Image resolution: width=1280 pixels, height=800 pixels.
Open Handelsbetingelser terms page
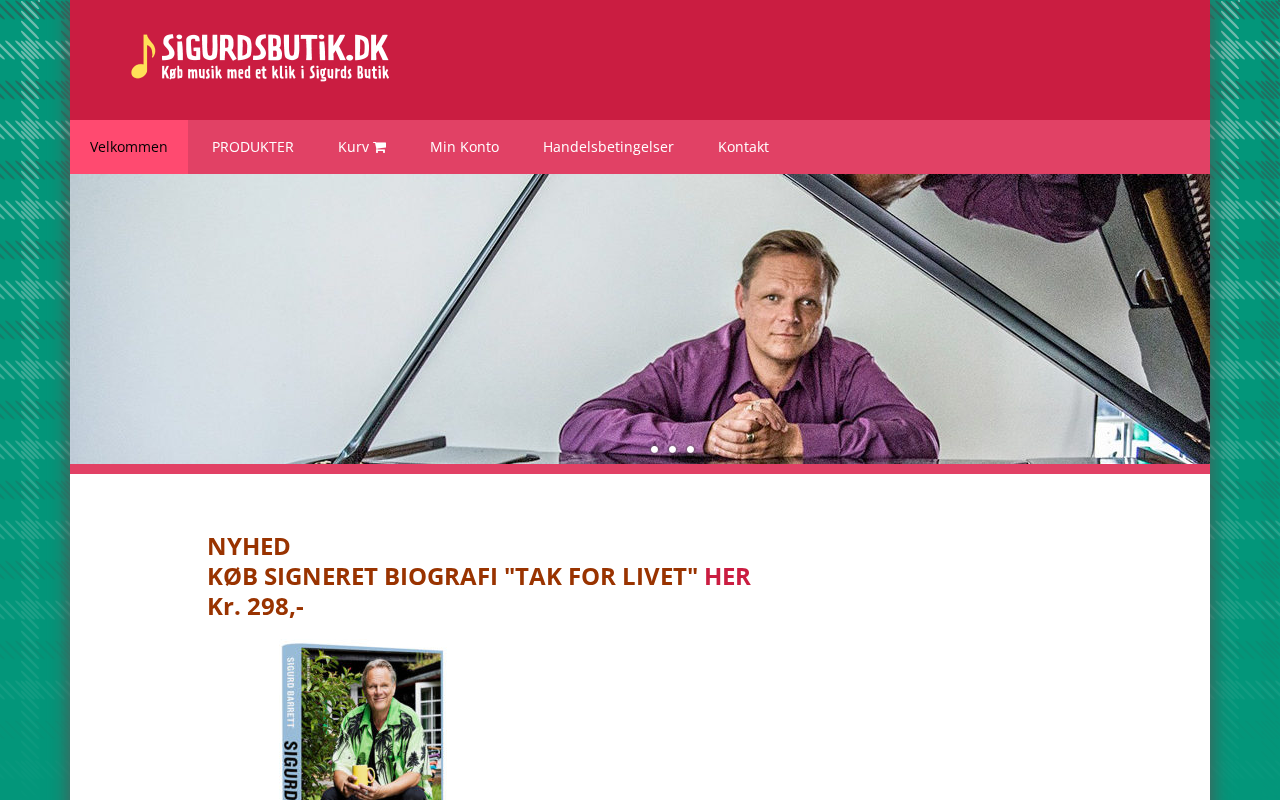click(x=608, y=147)
